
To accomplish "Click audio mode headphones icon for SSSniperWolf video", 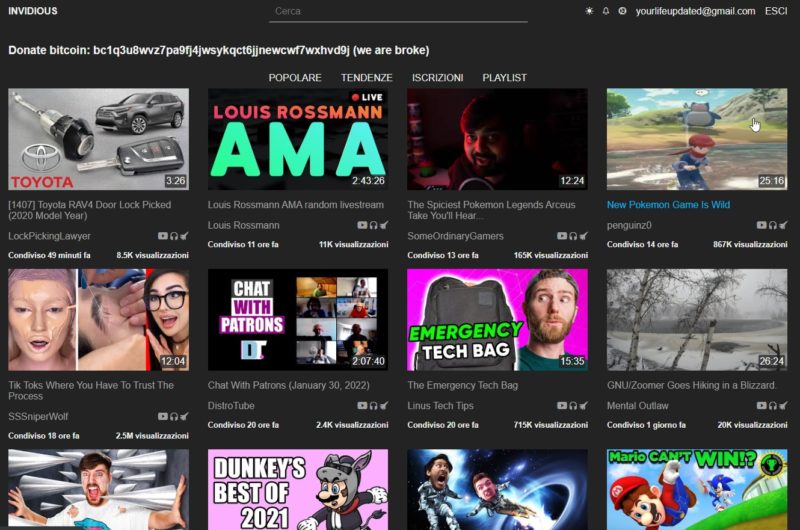I will (173, 417).
